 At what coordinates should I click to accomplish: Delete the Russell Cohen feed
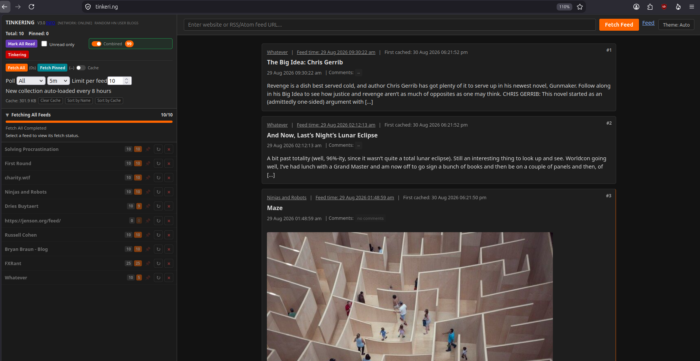(x=169, y=235)
